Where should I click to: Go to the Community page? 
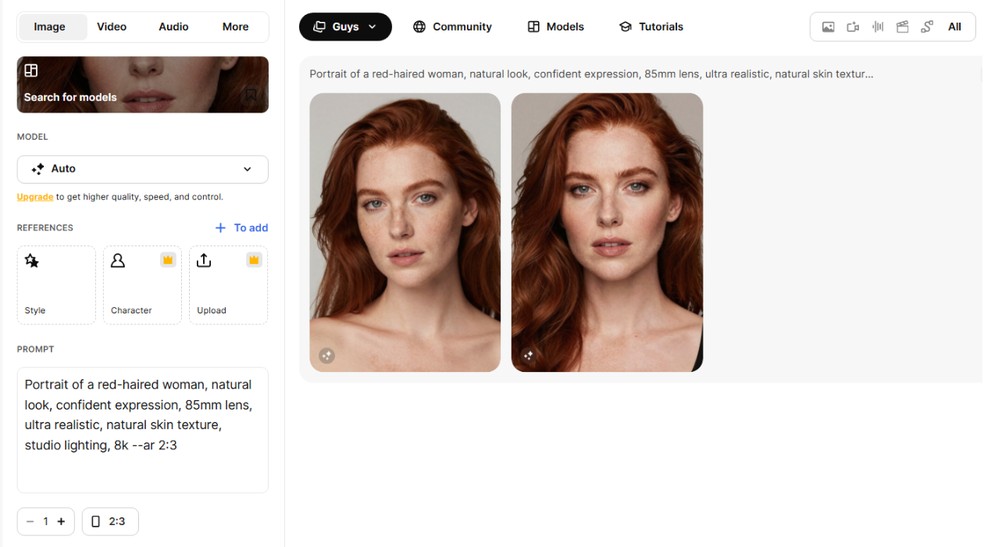coord(452,27)
